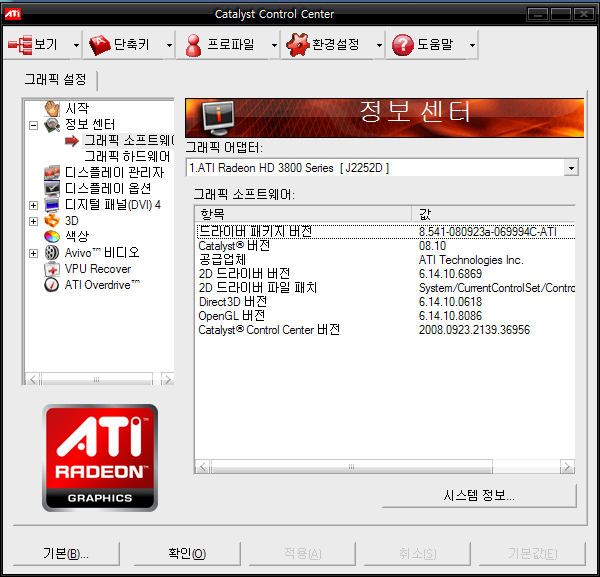Click the info monitor icon in banner
This screenshot has width=600, height=577.
(218, 118)
